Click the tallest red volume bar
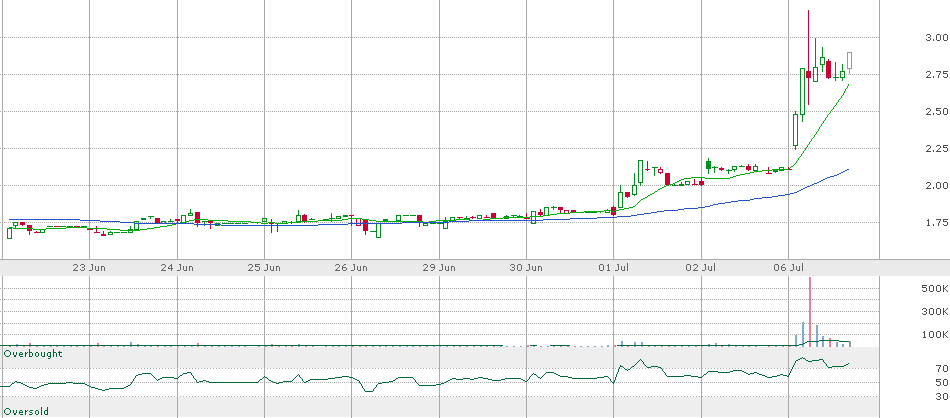 click(x=809, y=311)
